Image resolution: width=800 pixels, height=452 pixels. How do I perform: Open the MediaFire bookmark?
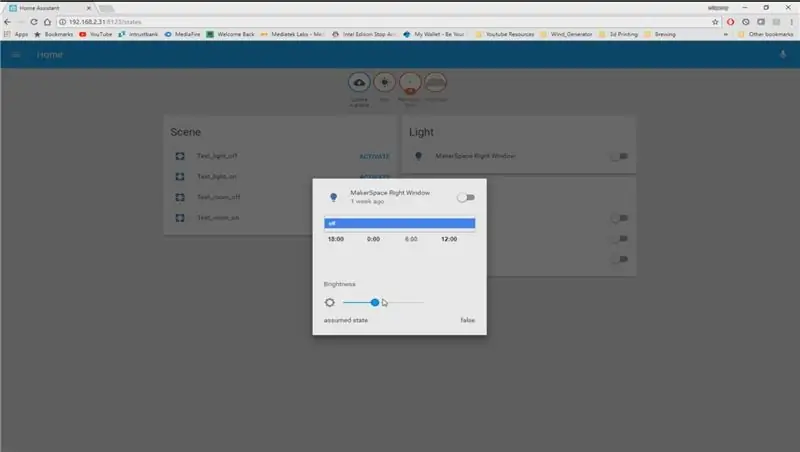[182, 34]
